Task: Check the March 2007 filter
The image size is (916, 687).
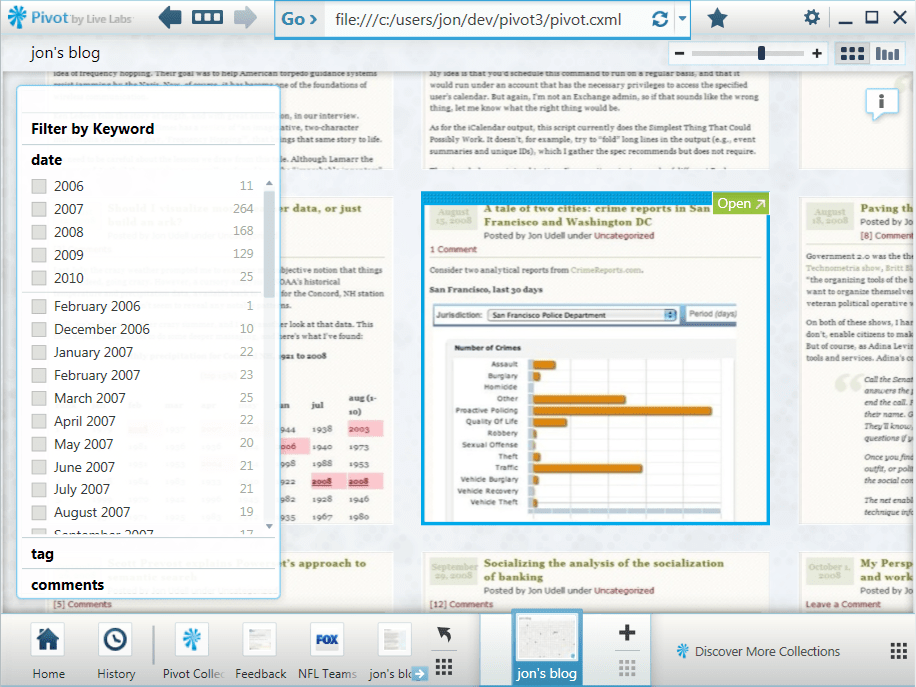Action: (39, 398)
